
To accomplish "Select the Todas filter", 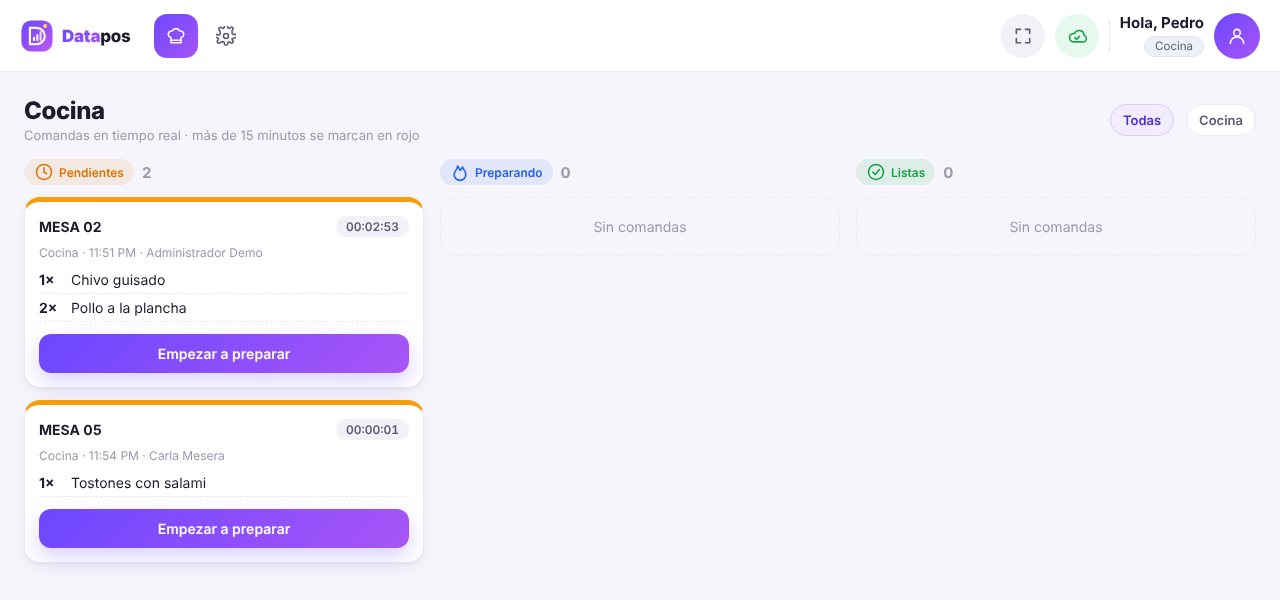I will [1142, 120].
